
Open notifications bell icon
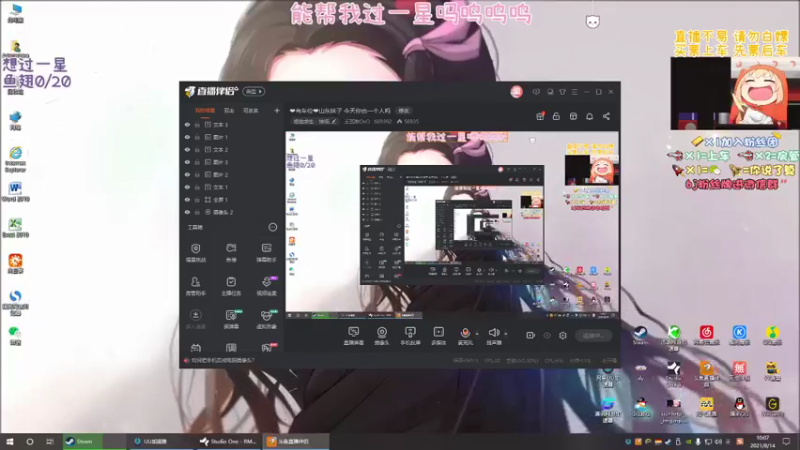click(x=589, y=116)
